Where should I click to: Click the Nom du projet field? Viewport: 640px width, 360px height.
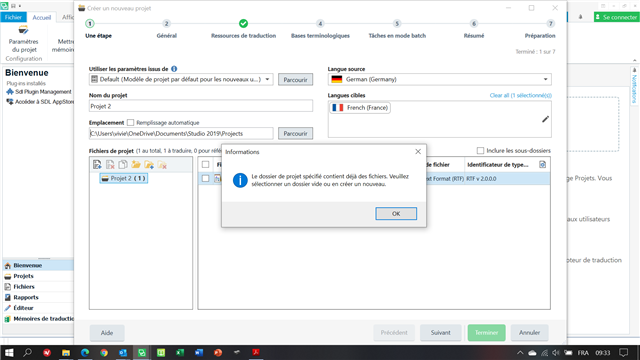pos(201,106)
